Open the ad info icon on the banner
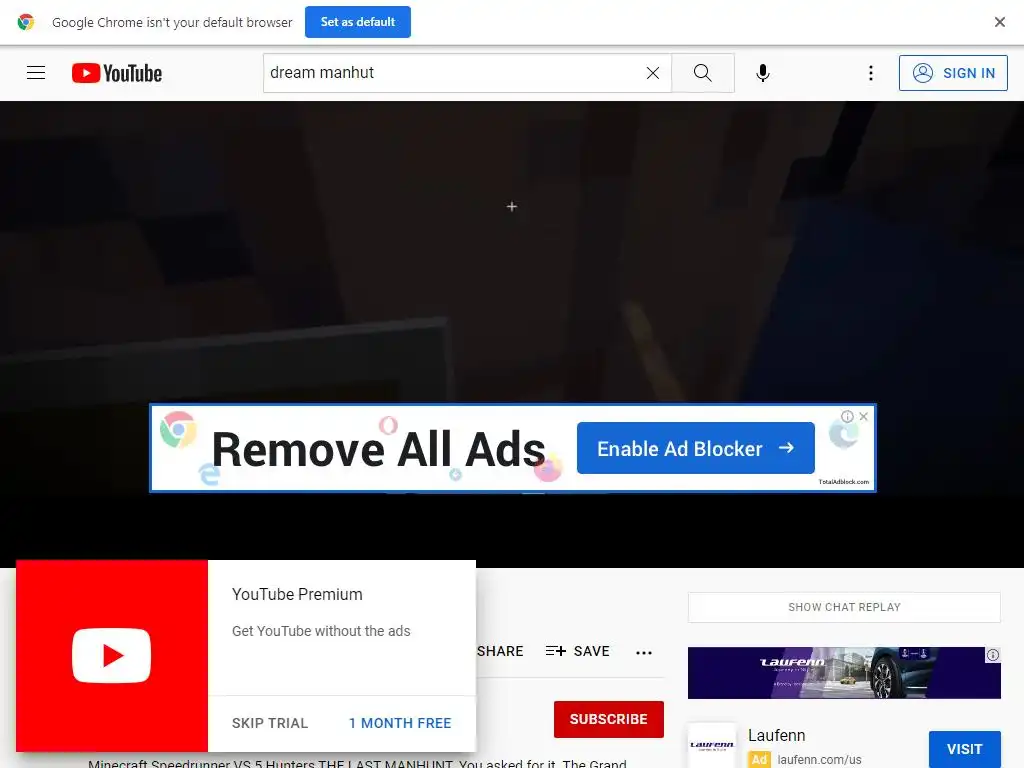 coord(847,416)
